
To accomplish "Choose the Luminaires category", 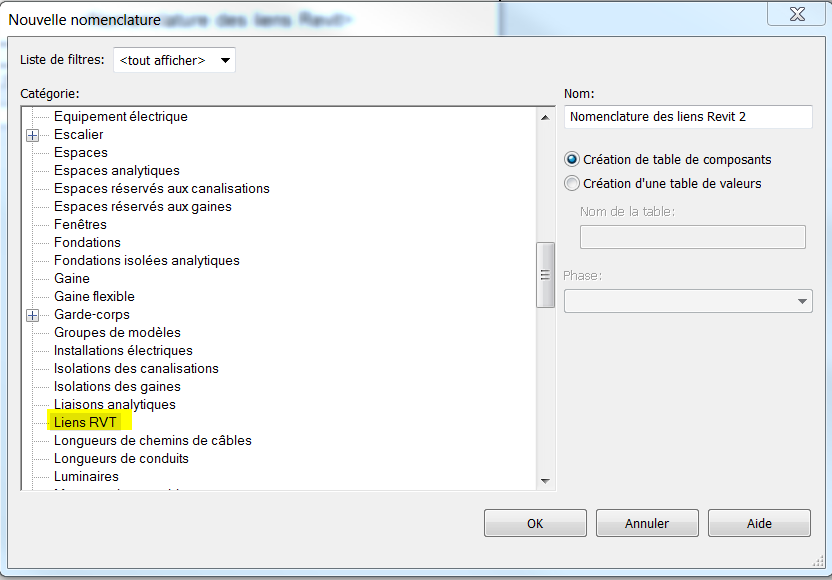I will pyautogui.click(x=86, y=477).
